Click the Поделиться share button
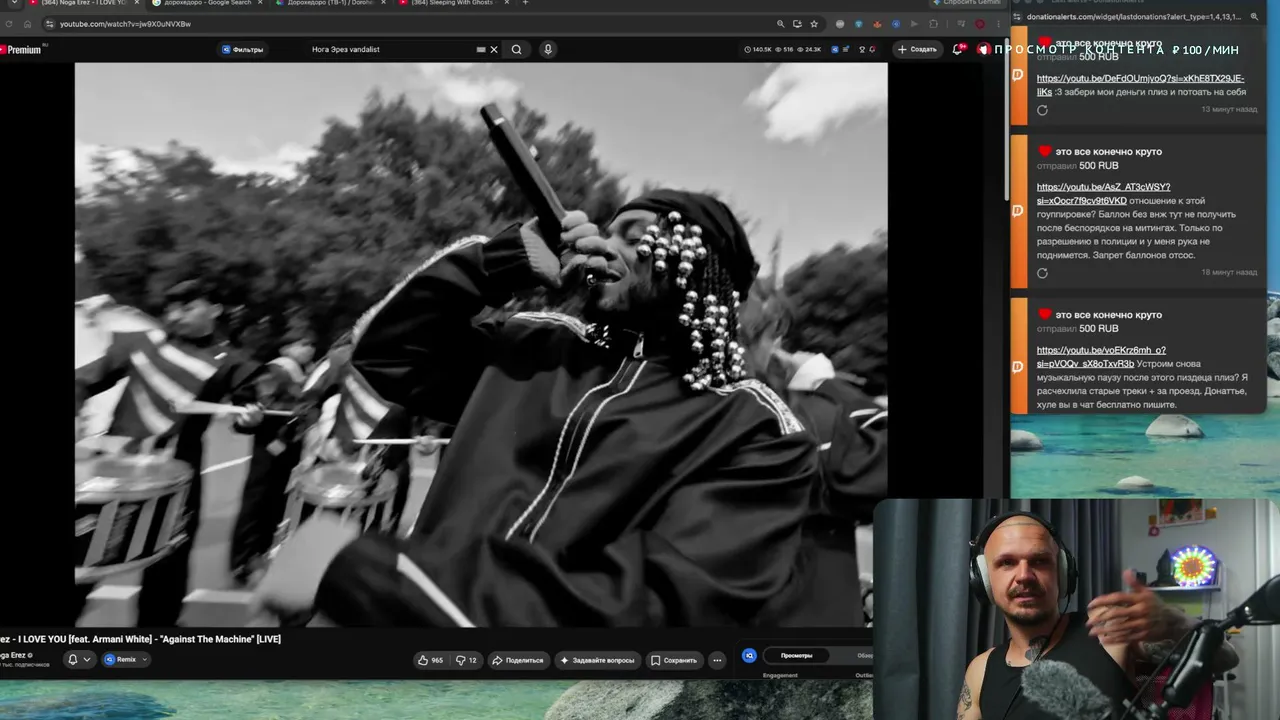 click(518, 660)
